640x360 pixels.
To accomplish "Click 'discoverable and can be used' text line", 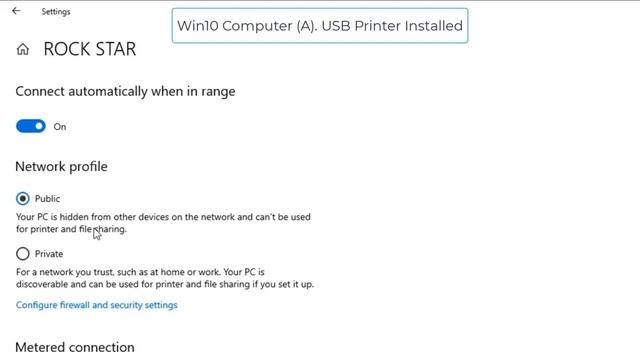I will tap(165, 284).
